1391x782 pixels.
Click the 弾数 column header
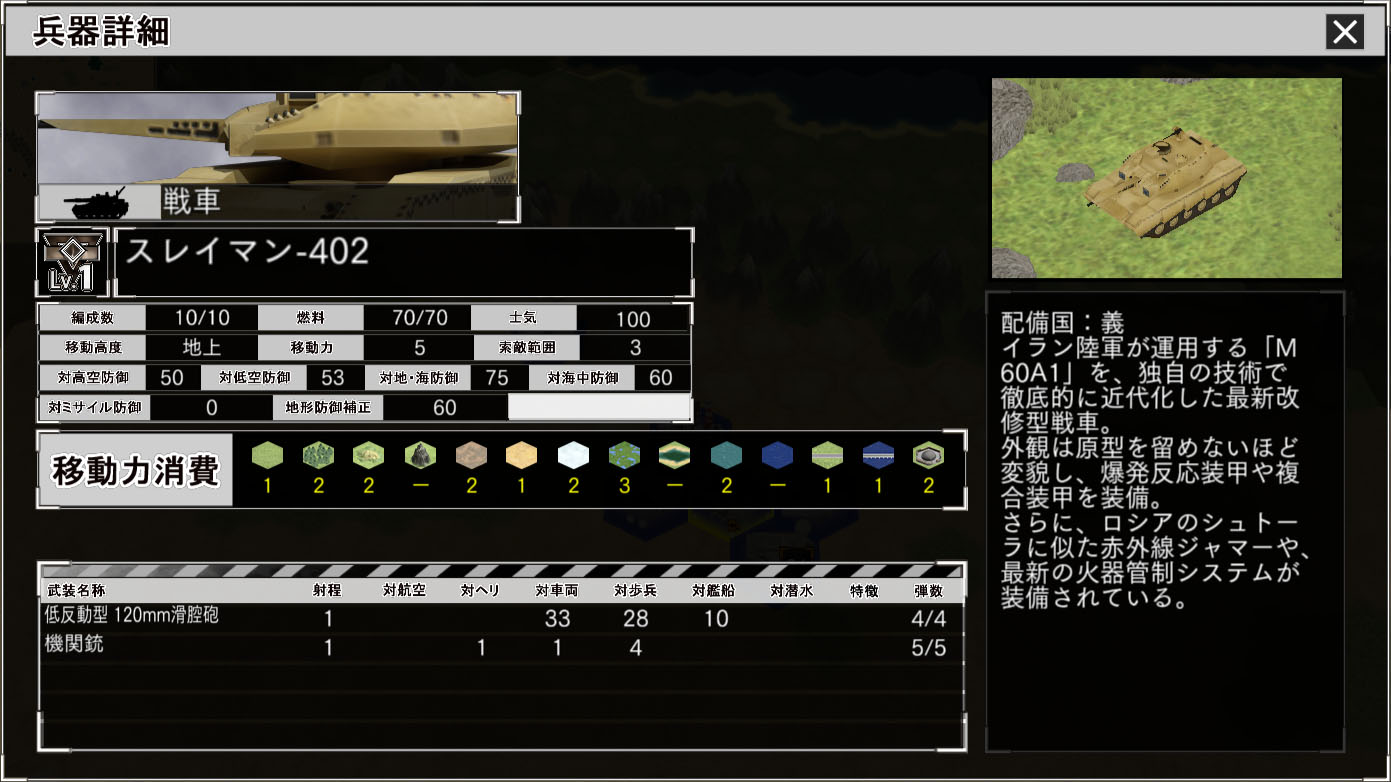click(x=928, y=591)
